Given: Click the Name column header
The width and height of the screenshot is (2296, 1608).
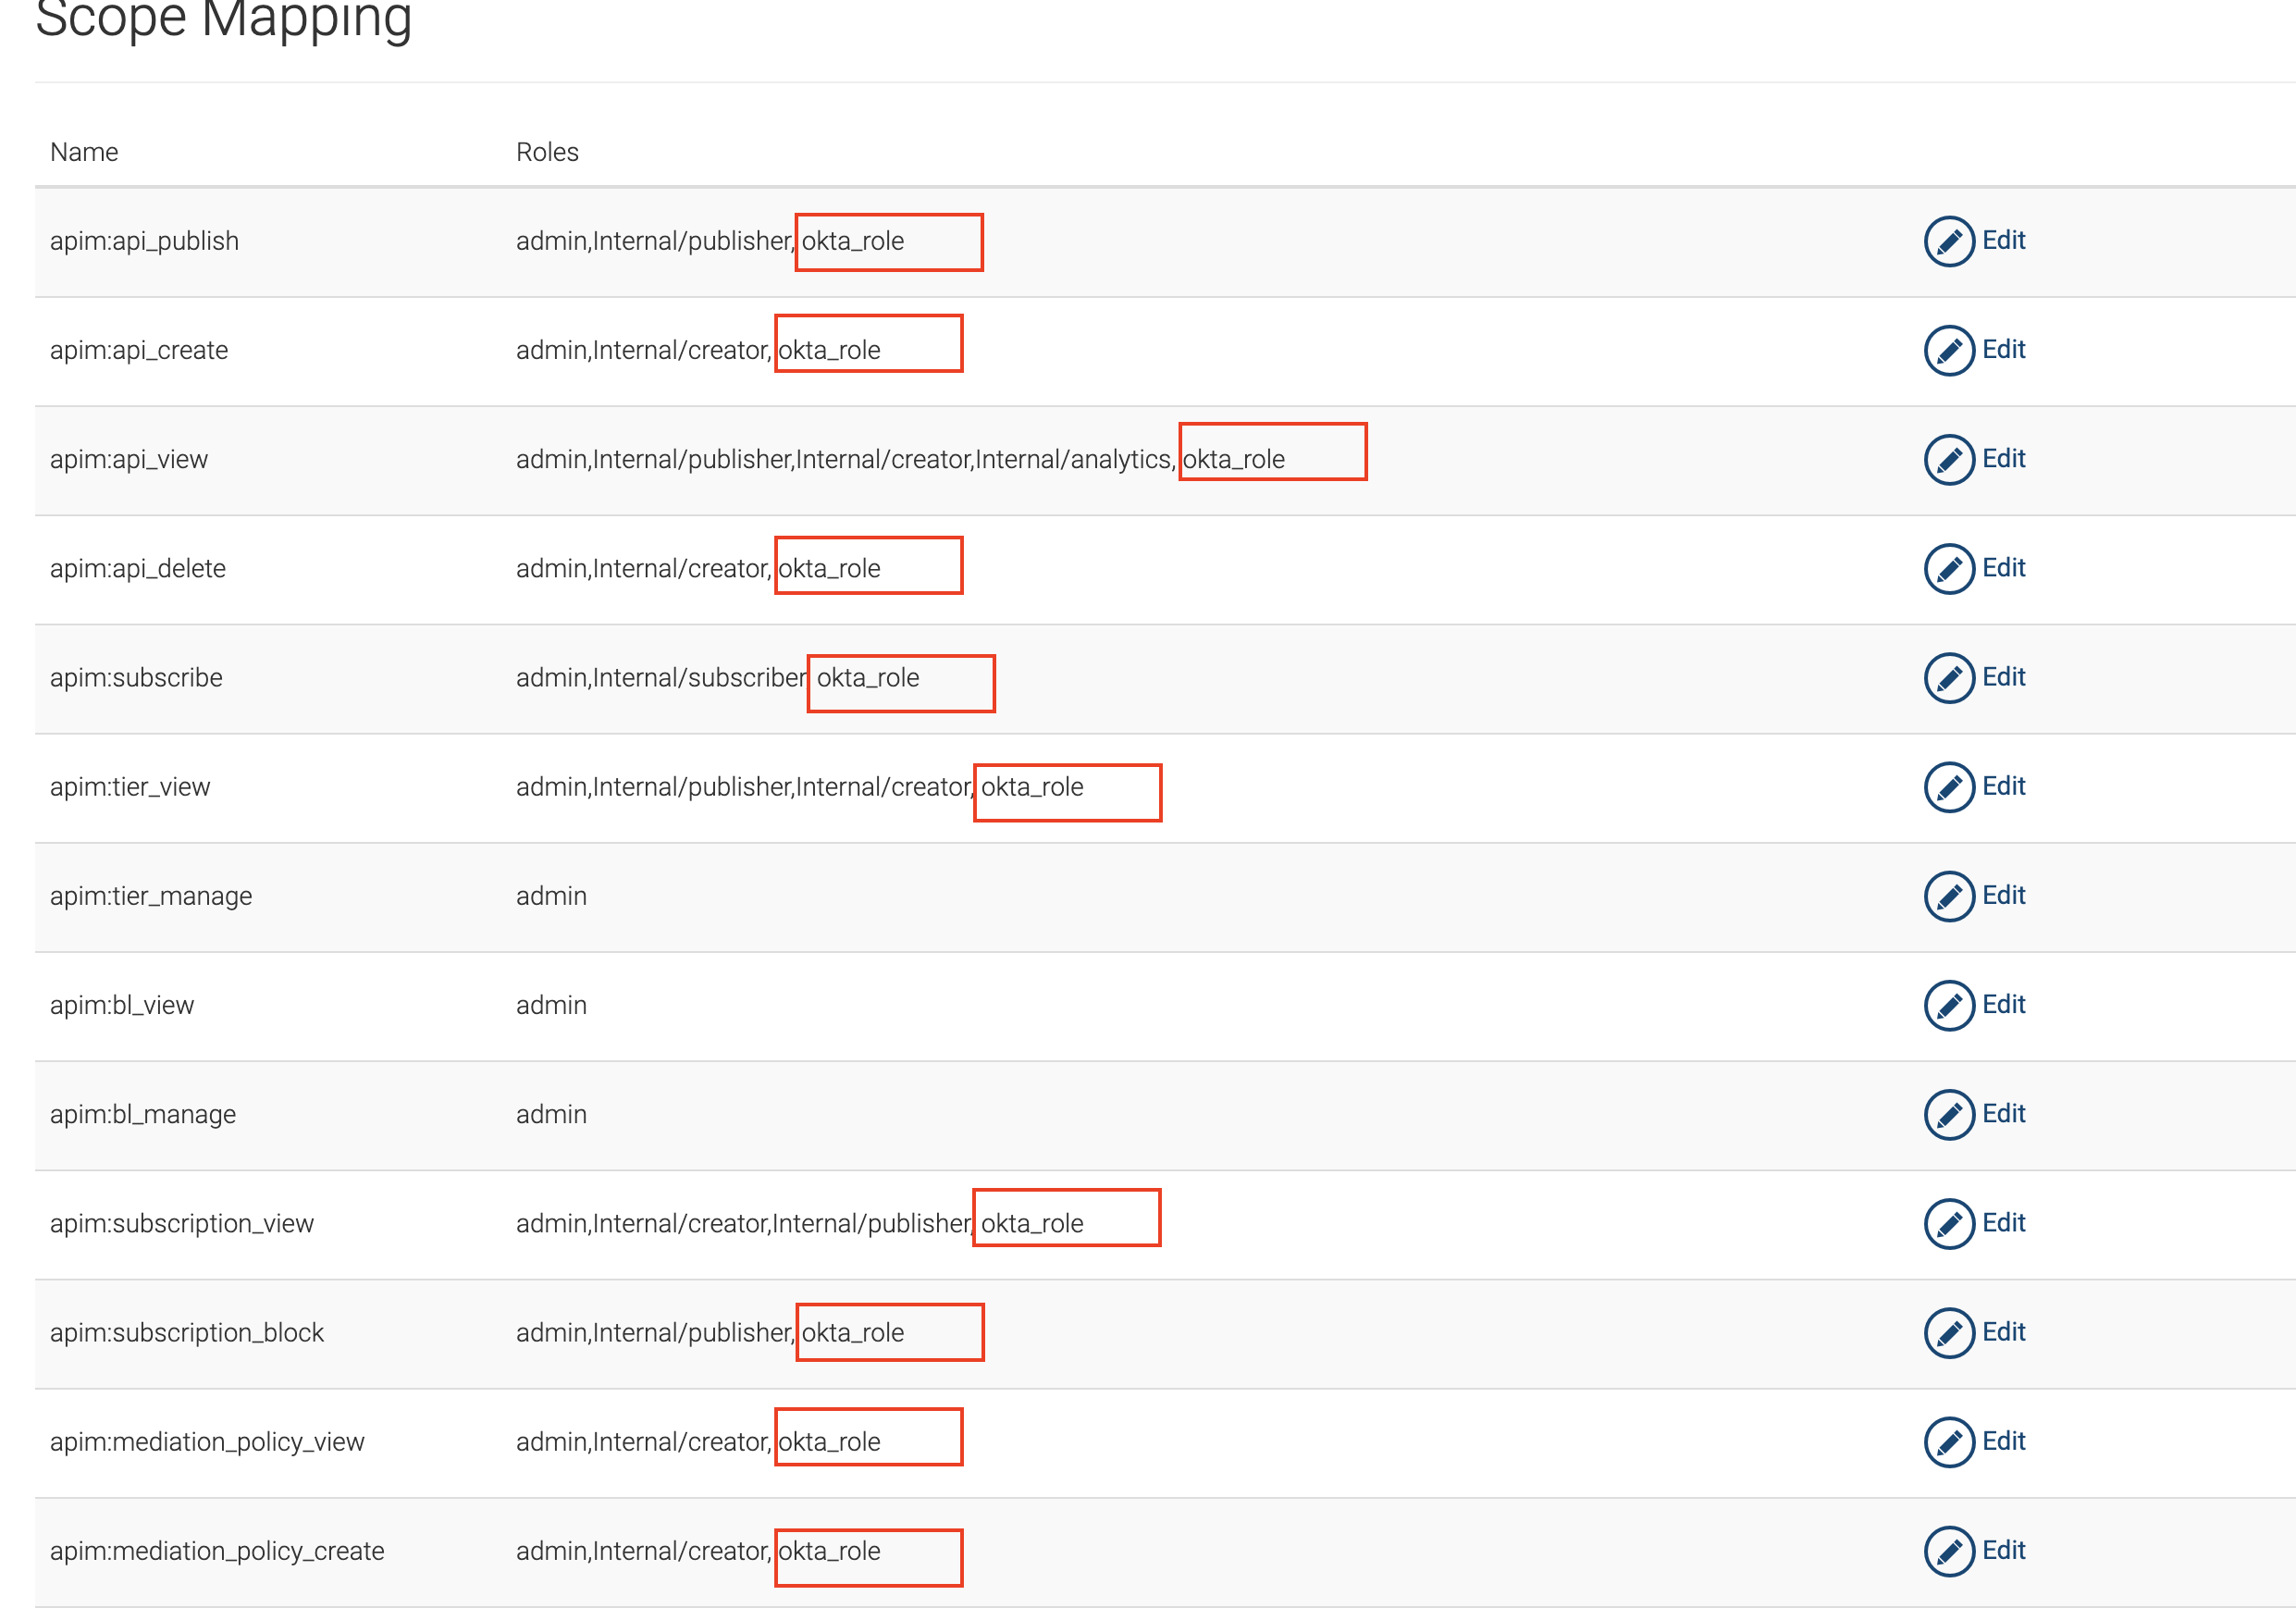Looking at the screenshot, I should [x=83, y=151].
